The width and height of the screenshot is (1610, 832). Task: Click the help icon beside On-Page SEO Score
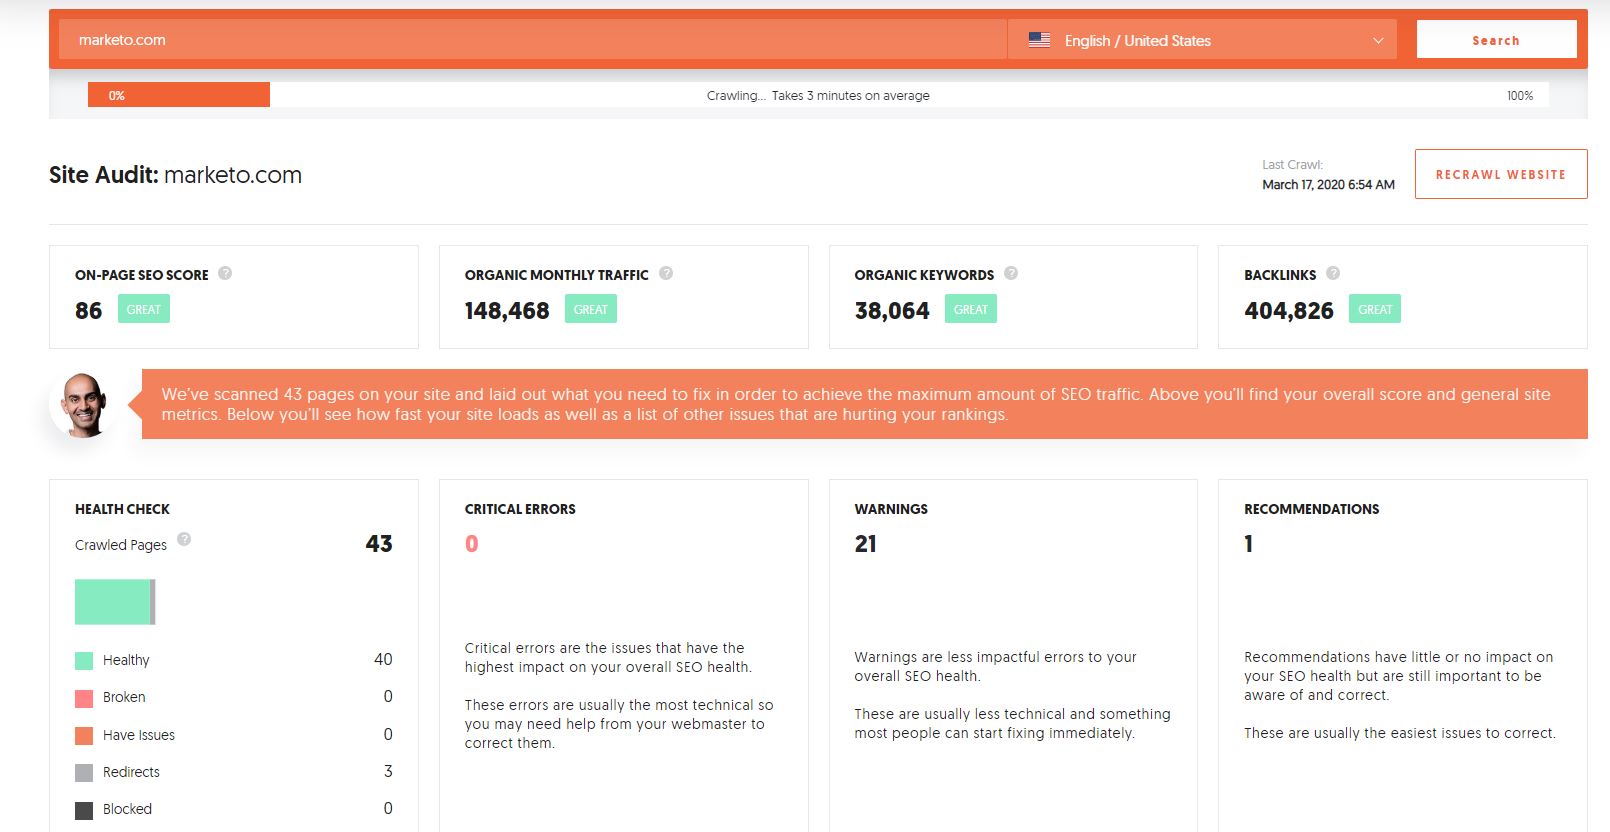pyautogui.click(x=225, y=273)
